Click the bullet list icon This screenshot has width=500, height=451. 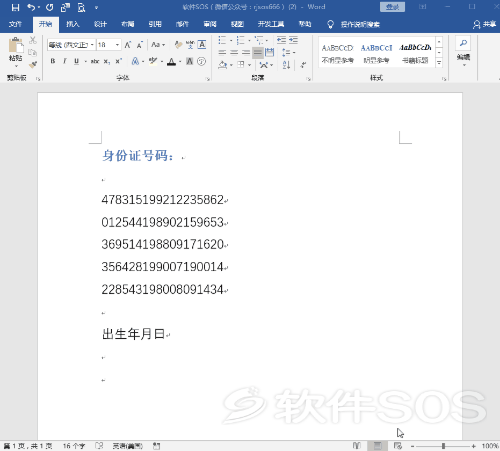coord(222,41)
